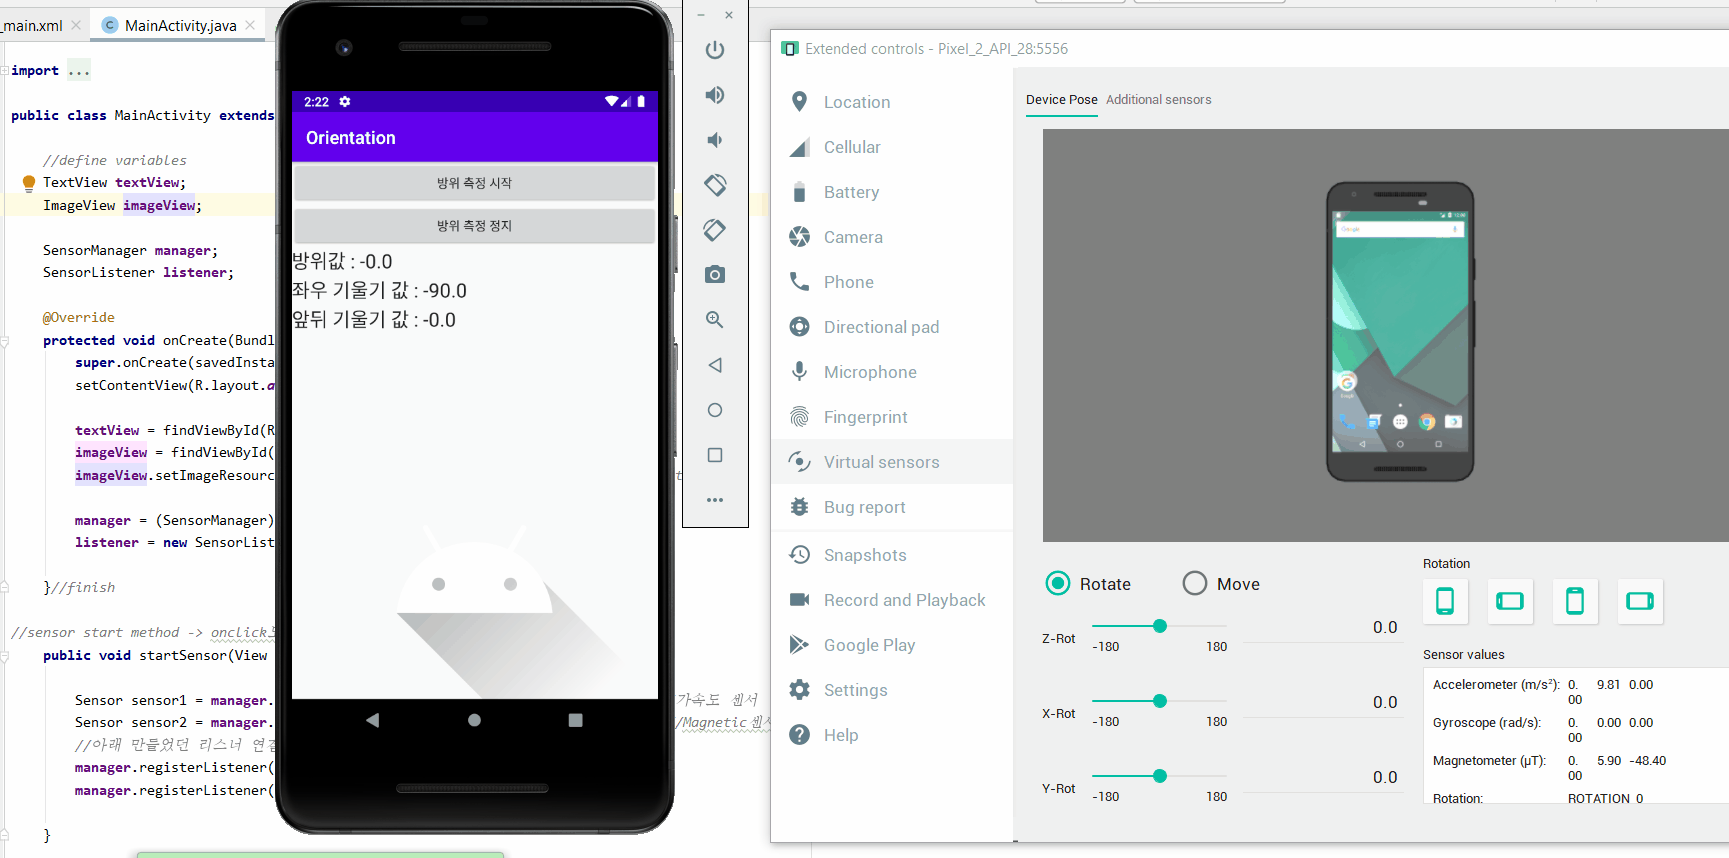Rotate emulator left using the rotate icon

pos(715,185)
